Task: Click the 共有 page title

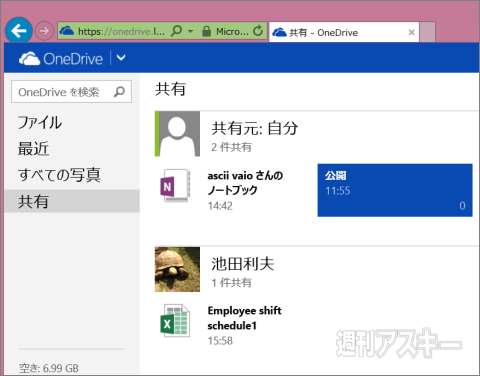Action: point(170,89)
